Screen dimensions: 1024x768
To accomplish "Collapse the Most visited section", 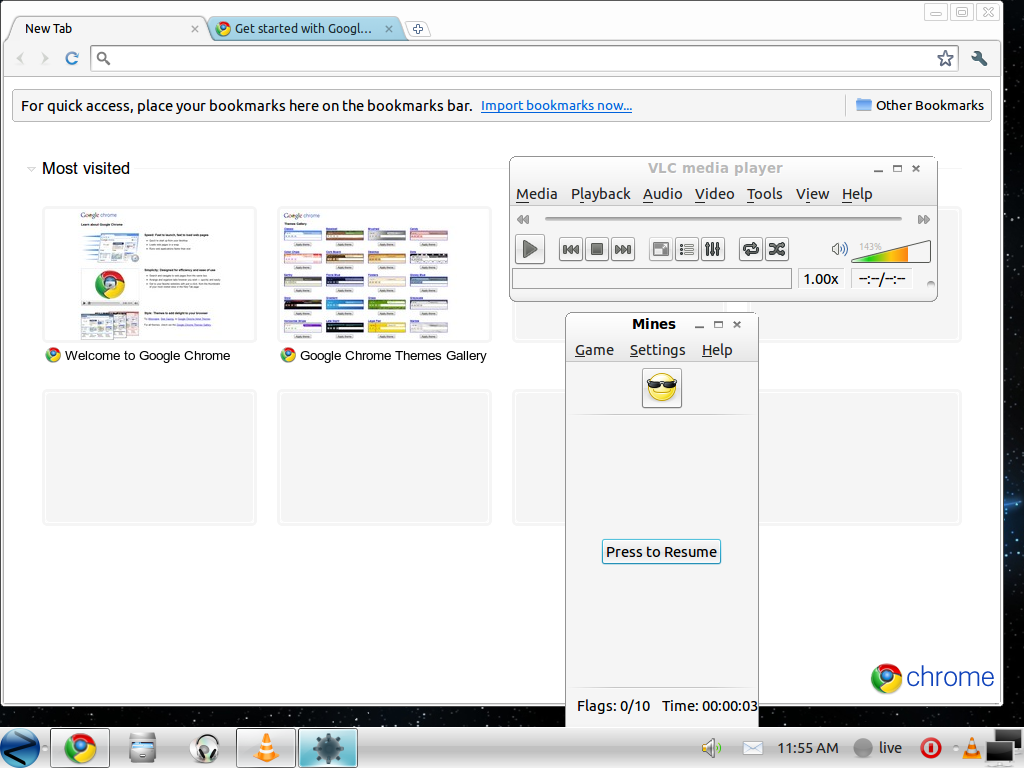I will [x=31, y=169].
